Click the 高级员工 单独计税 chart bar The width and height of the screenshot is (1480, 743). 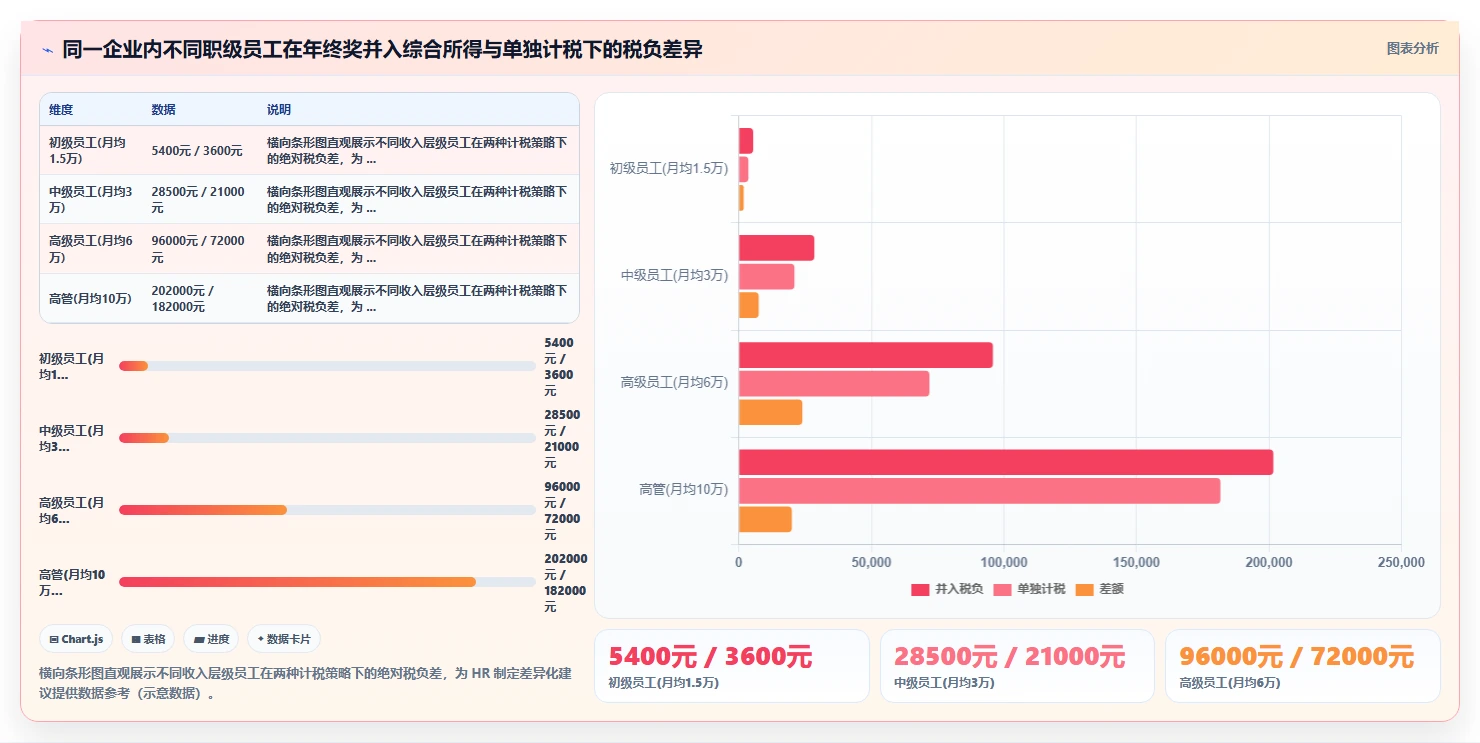(x=834, y=383)
